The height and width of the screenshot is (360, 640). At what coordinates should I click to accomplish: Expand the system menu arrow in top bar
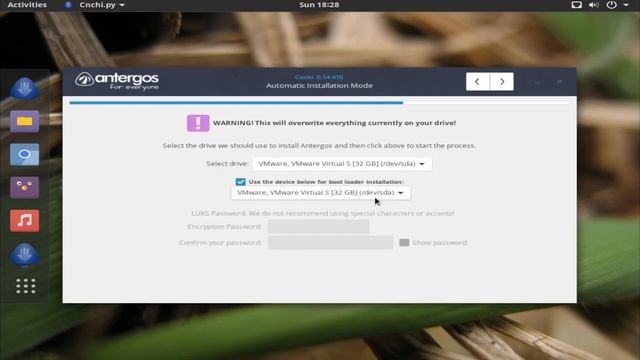626,5
